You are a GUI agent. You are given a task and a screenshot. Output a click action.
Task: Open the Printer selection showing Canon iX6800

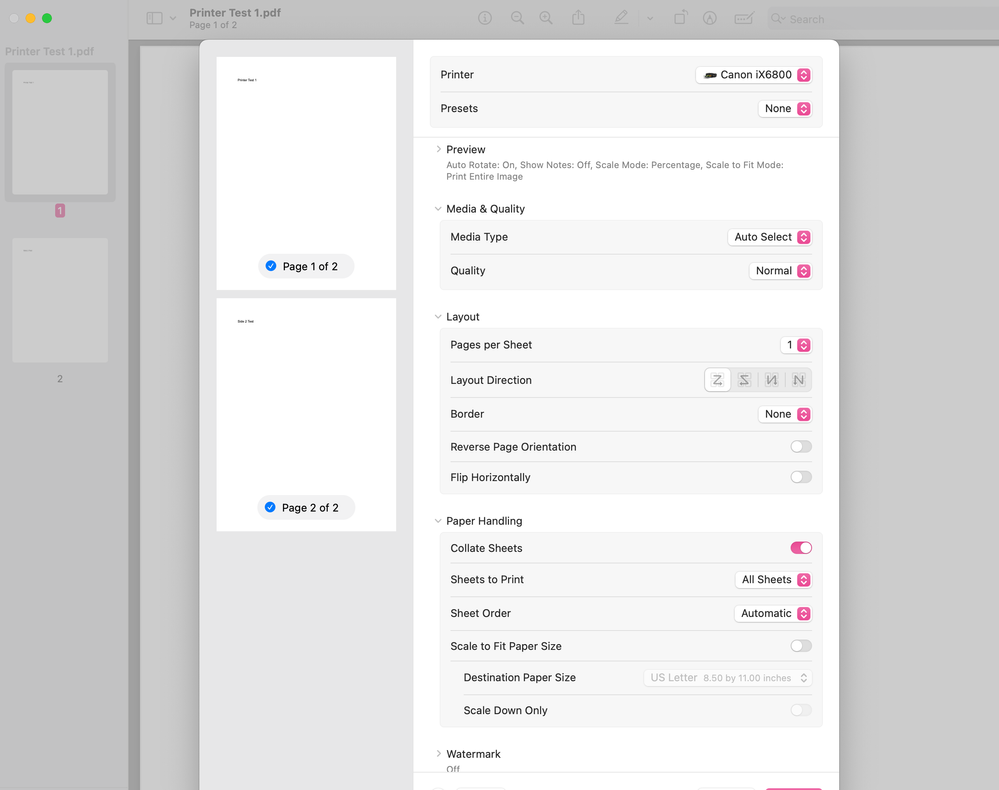[753, 74]
